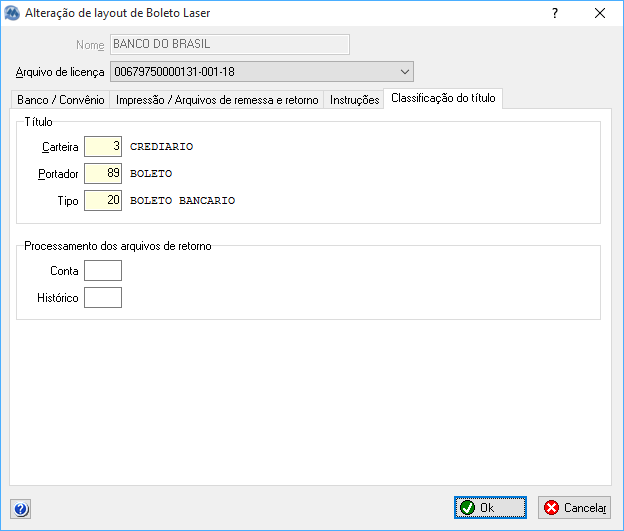Screen dimensions: 624x531
Task: Click the BOLETO text beside Portador
Action: click(151, 174)
